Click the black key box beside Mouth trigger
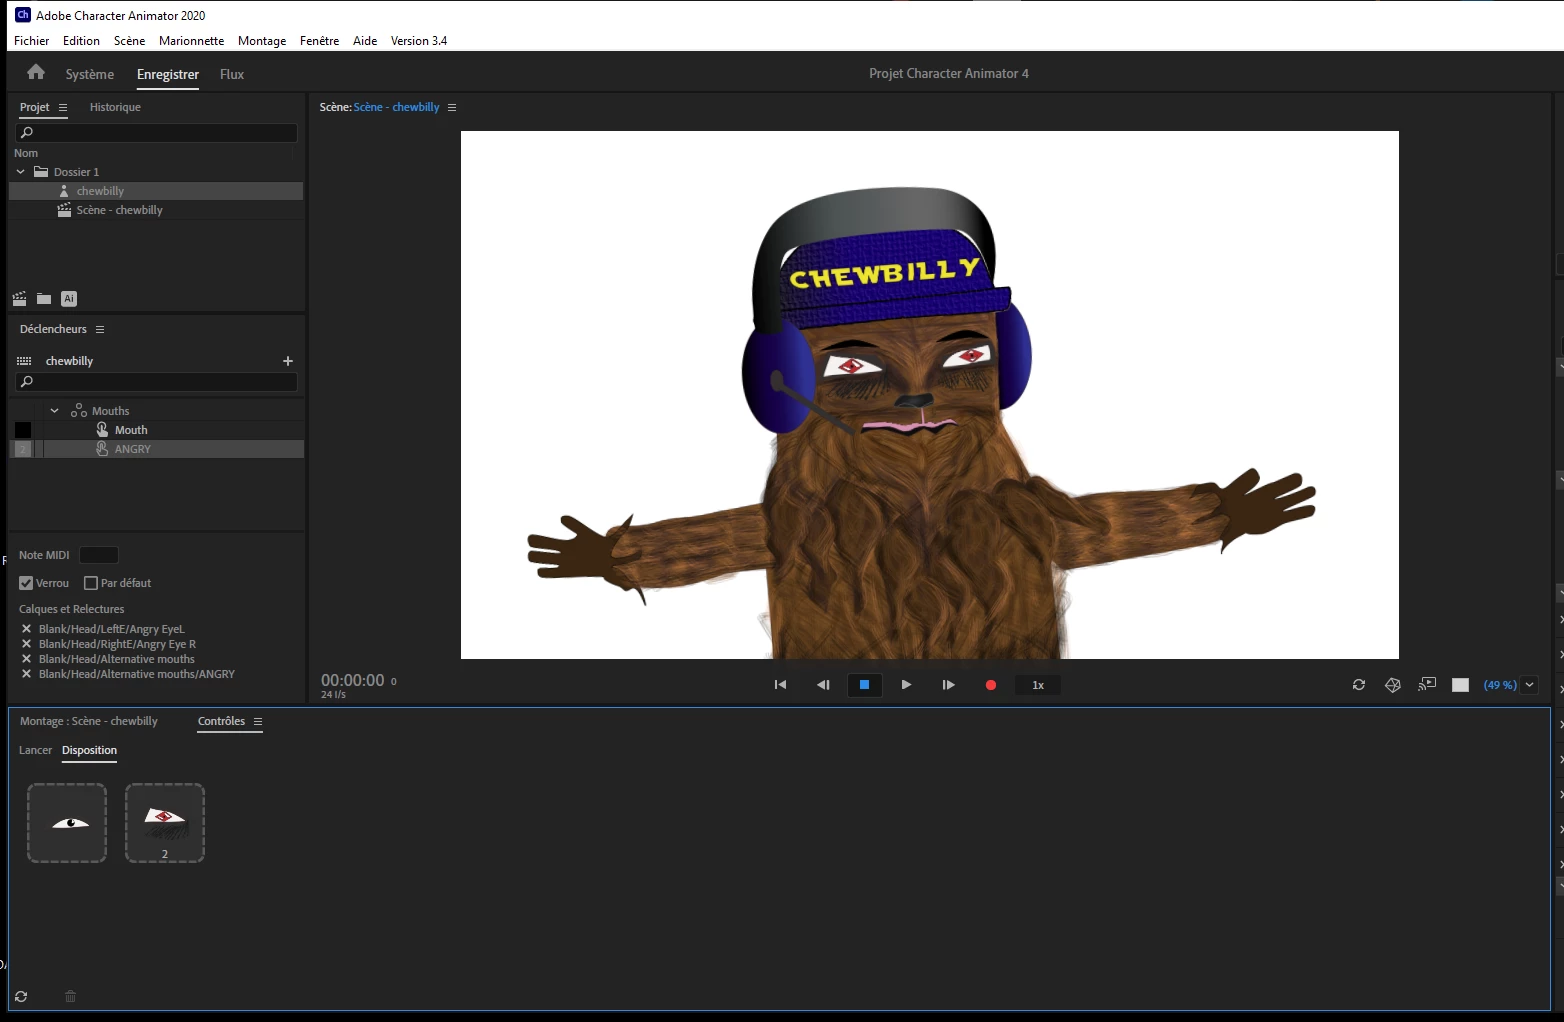The image size is (1564, 1022). (22, 430)
